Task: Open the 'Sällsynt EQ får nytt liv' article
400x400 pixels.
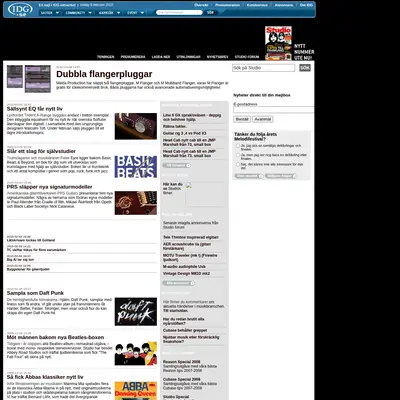Action: 35,109
